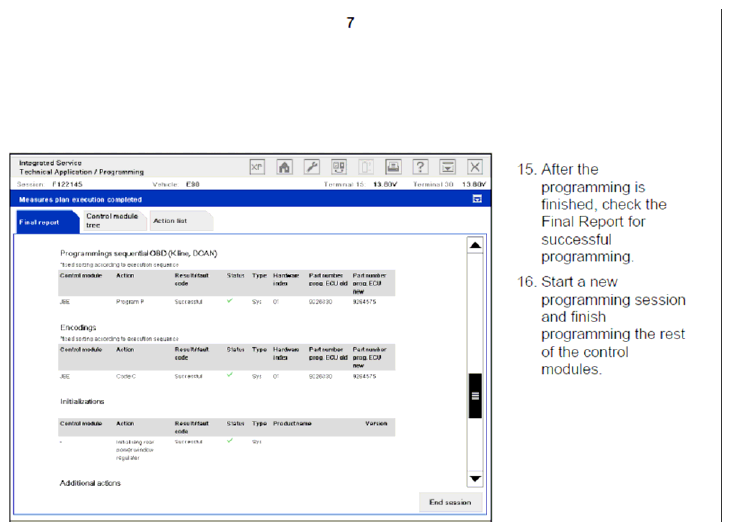Collapse the blue header bar panel icon
This screenshot has width=731, height=531.
(x=477, y=199)
